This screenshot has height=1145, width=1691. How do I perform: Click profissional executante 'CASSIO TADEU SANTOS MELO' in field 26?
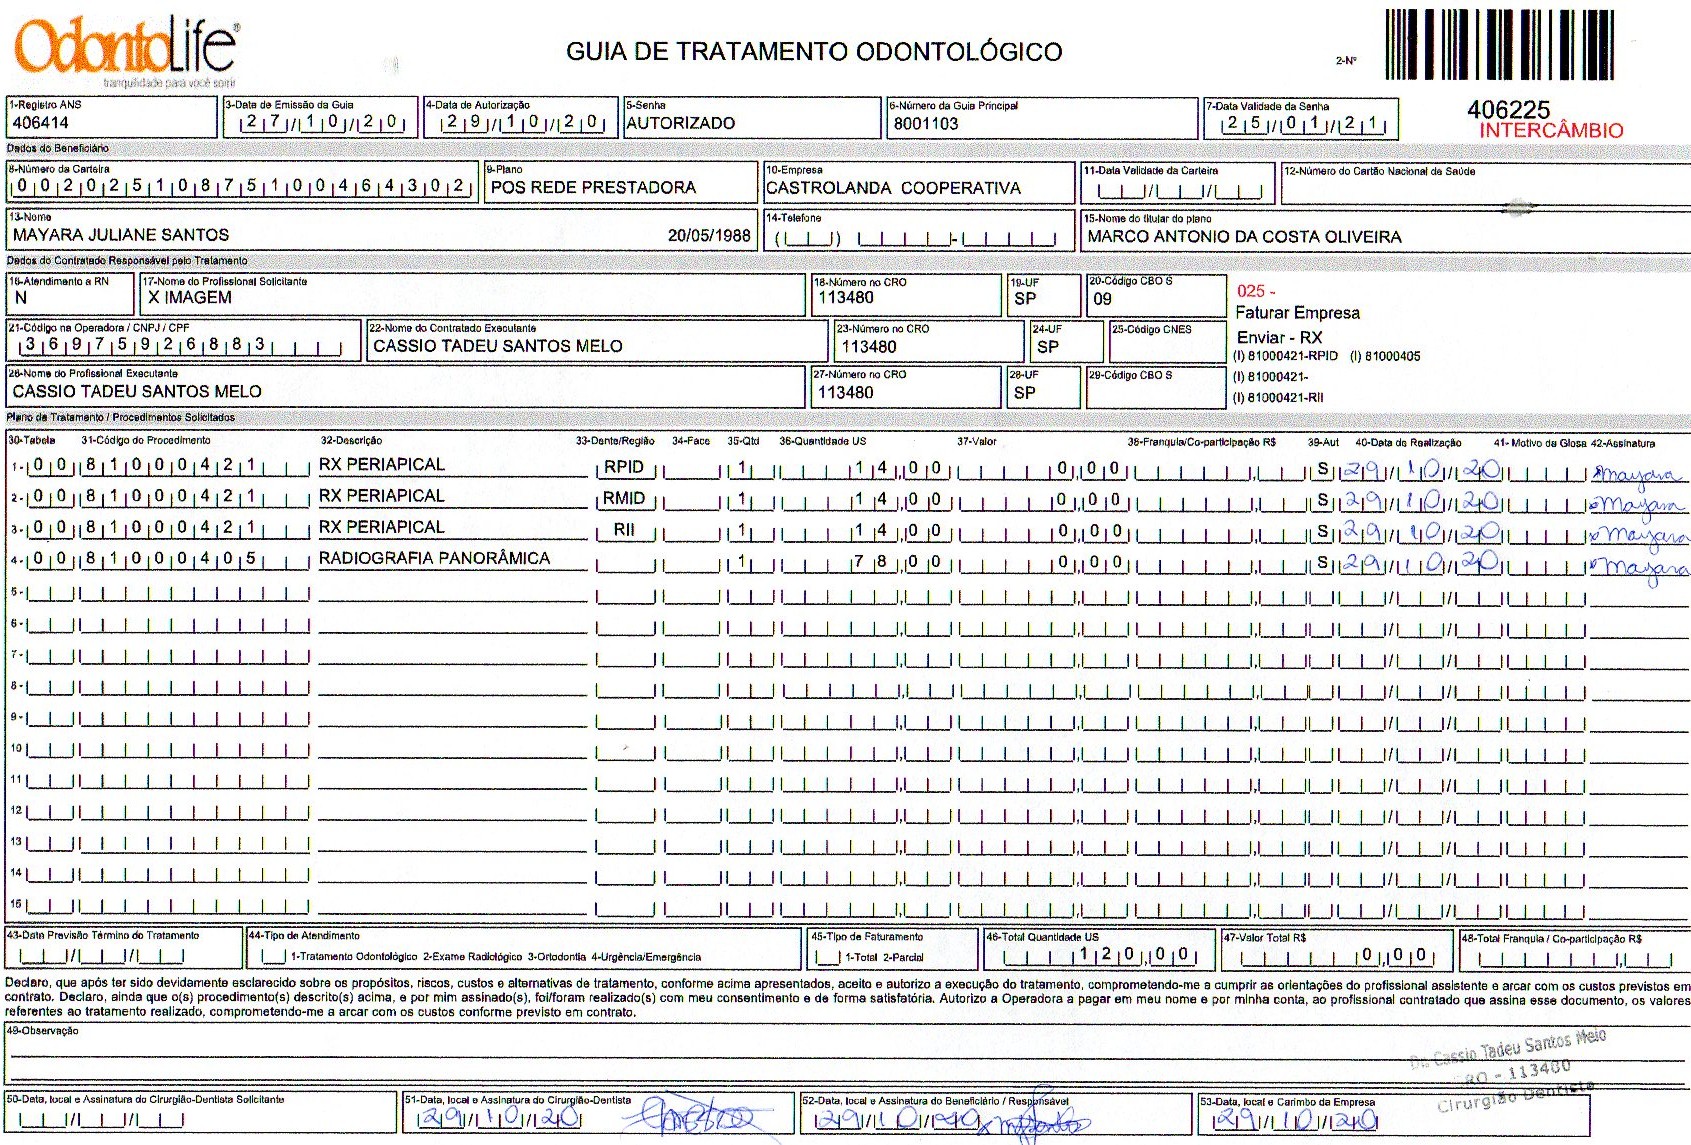137,392
